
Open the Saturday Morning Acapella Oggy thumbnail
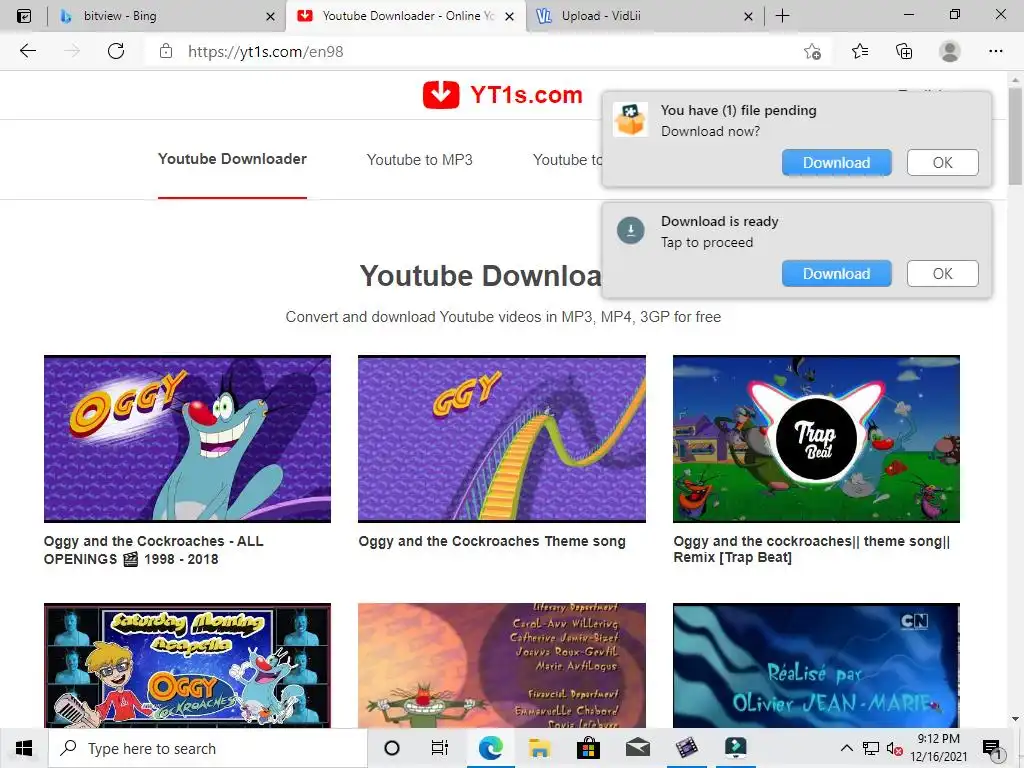coord(187,665)
